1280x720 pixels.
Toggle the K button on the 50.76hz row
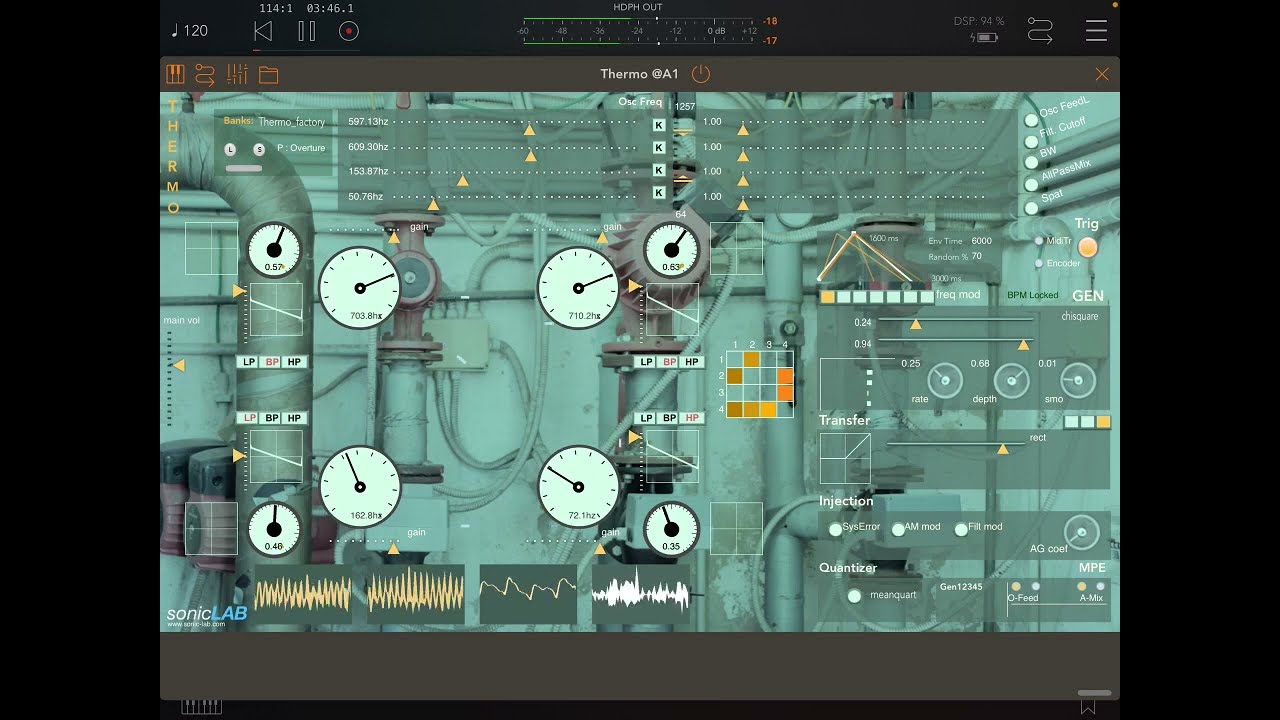(659, 194)
